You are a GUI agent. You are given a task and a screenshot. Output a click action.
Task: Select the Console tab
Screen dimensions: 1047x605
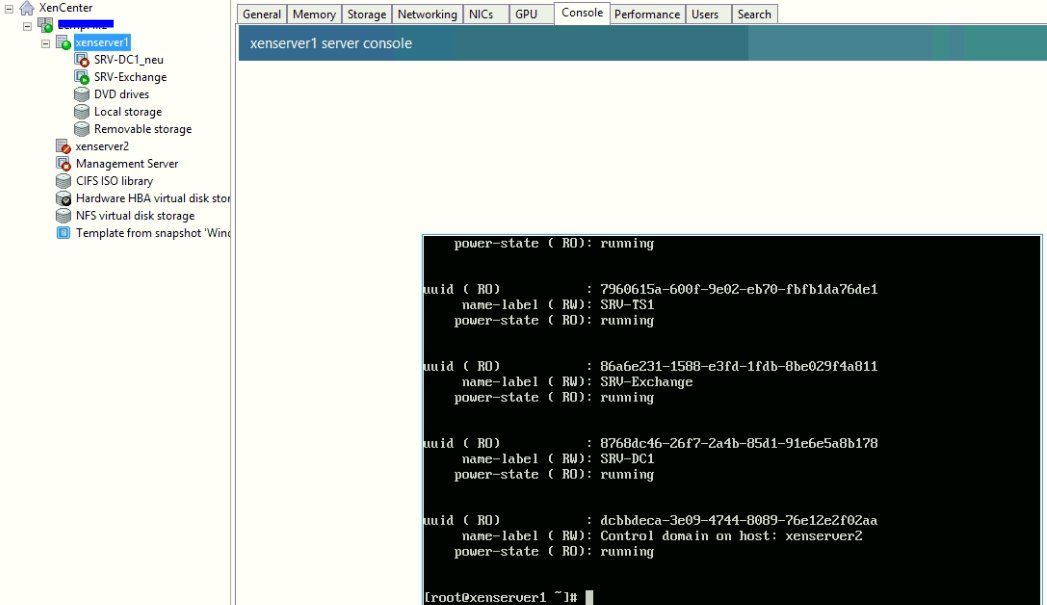582,13
